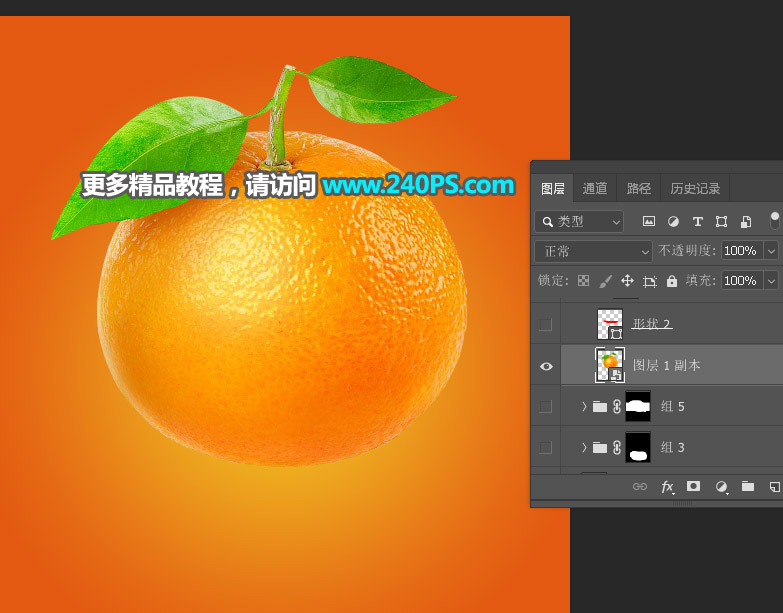Select the 组 3 layer mask thumbnail
The image size is (783, 613).
click(638, 447)
